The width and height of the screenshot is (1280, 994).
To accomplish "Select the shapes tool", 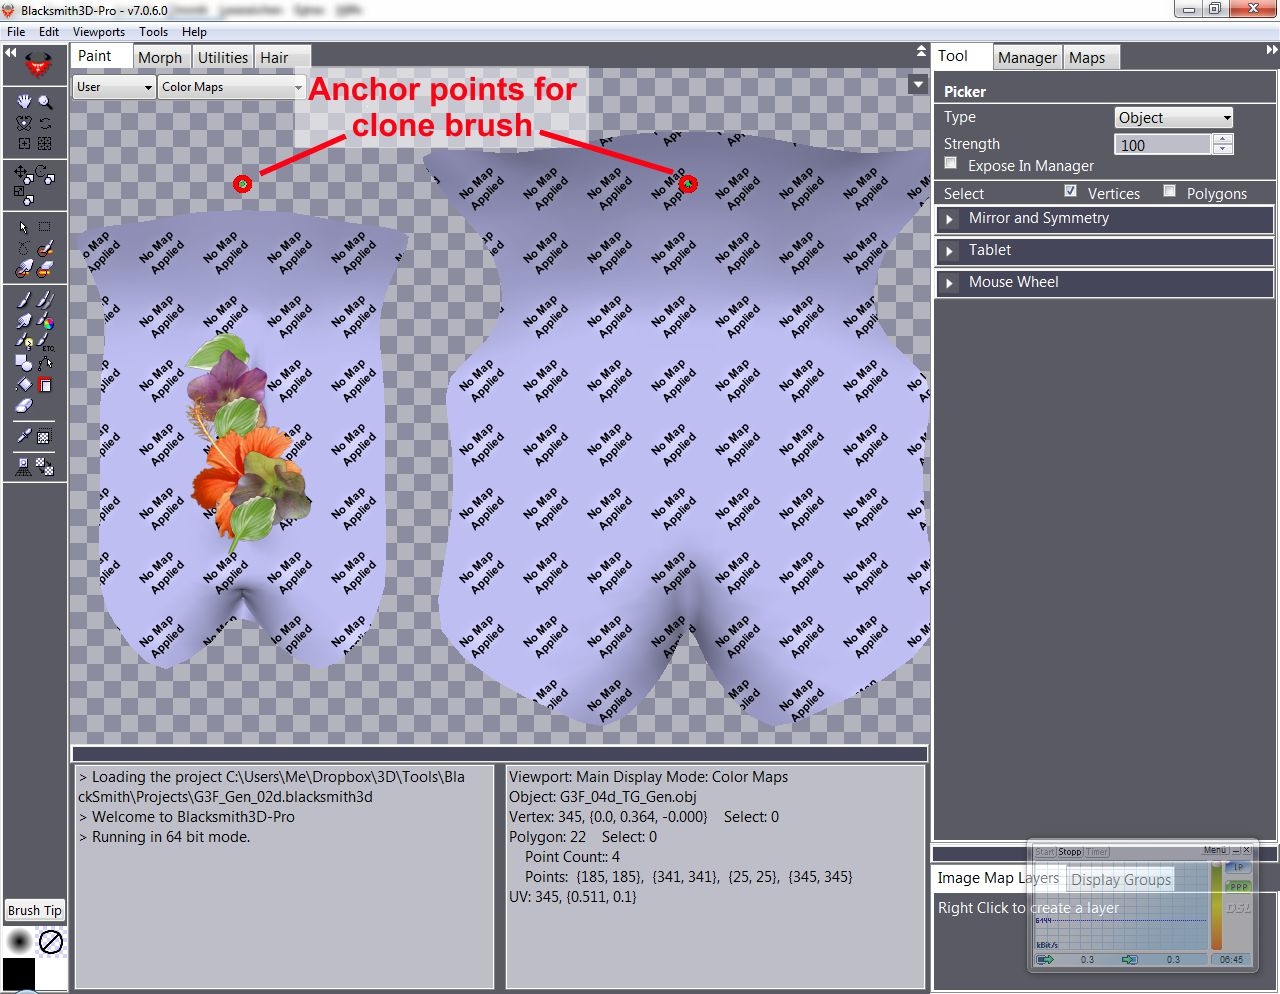I will pos(24,363).
